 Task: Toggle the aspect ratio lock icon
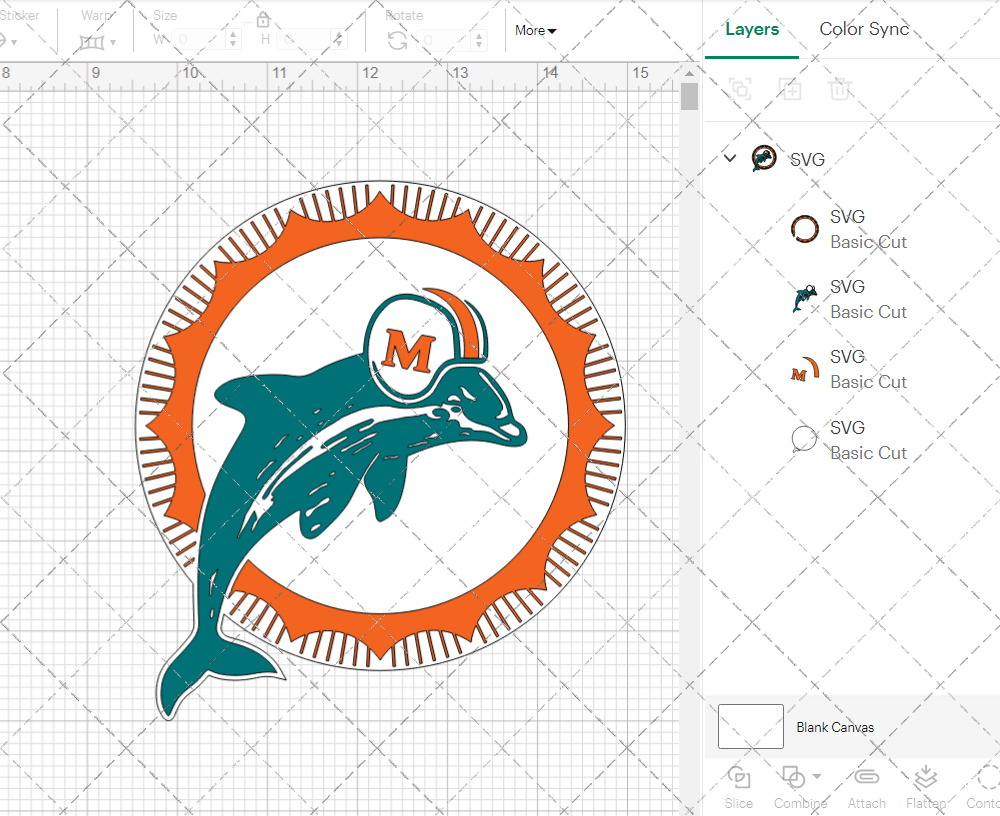[263, 21]
